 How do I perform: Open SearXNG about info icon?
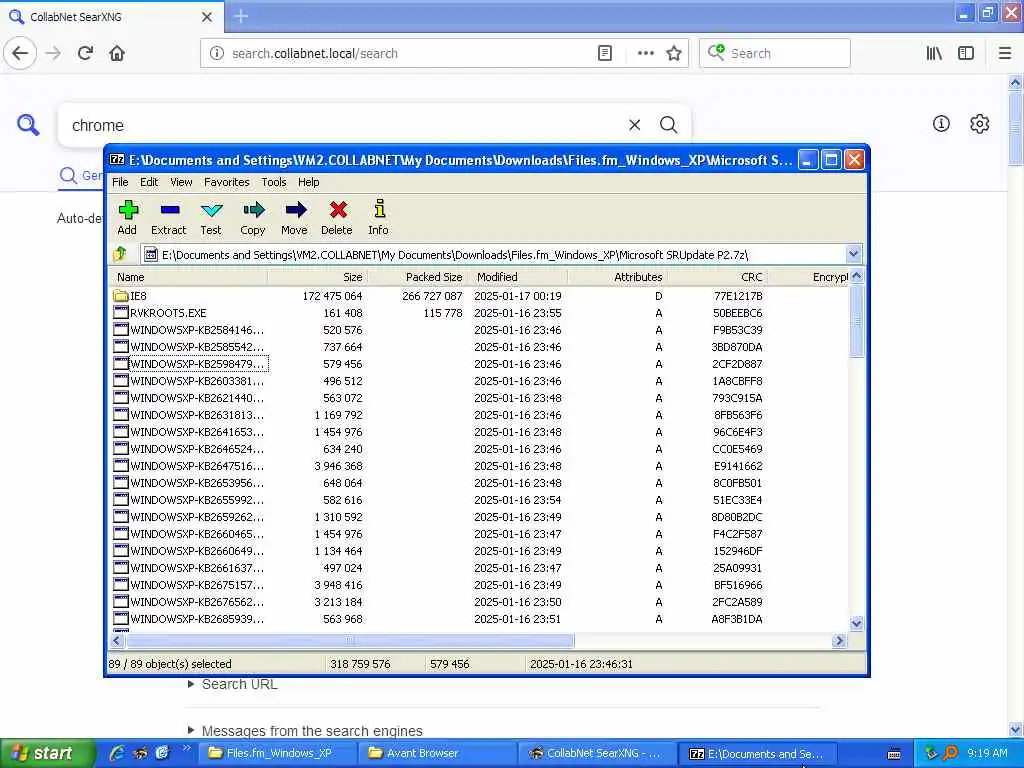(x=941, y=123)
